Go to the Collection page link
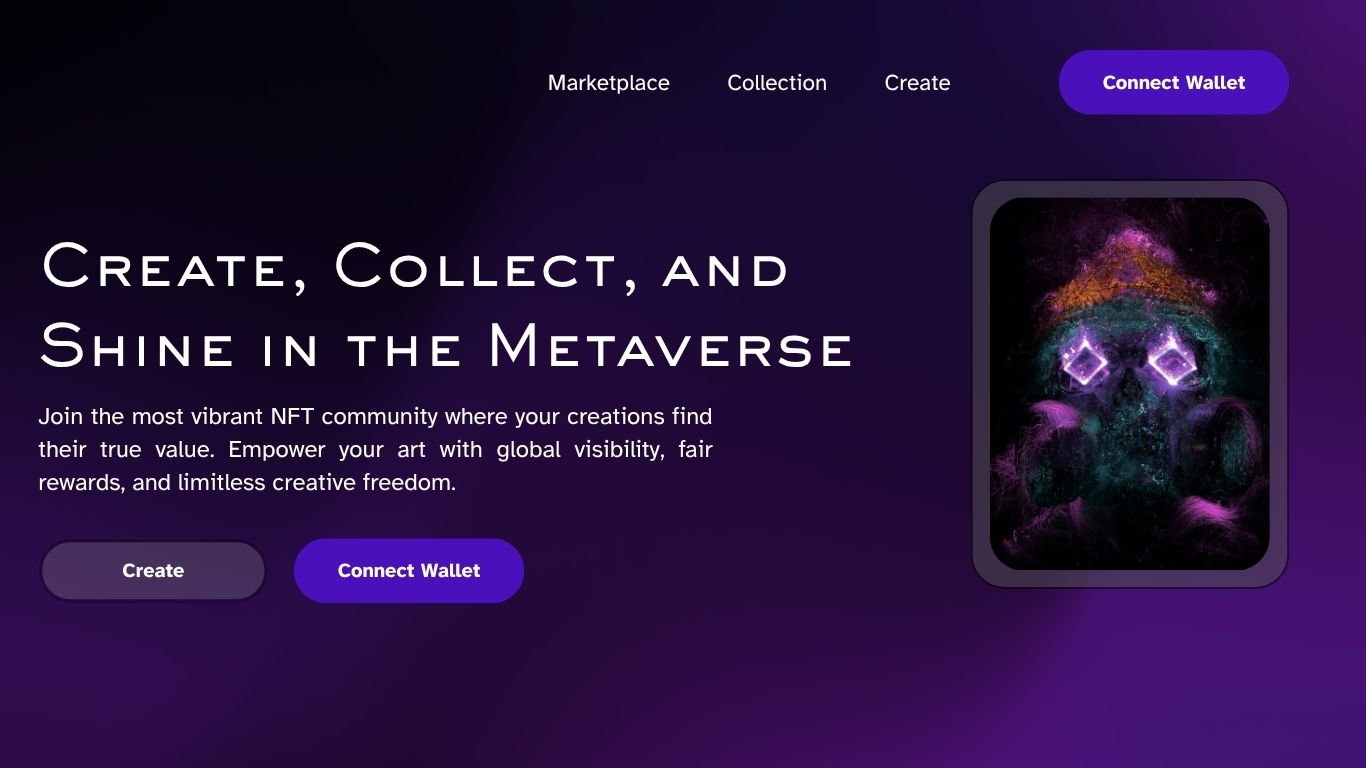 [x=777, y=83]
